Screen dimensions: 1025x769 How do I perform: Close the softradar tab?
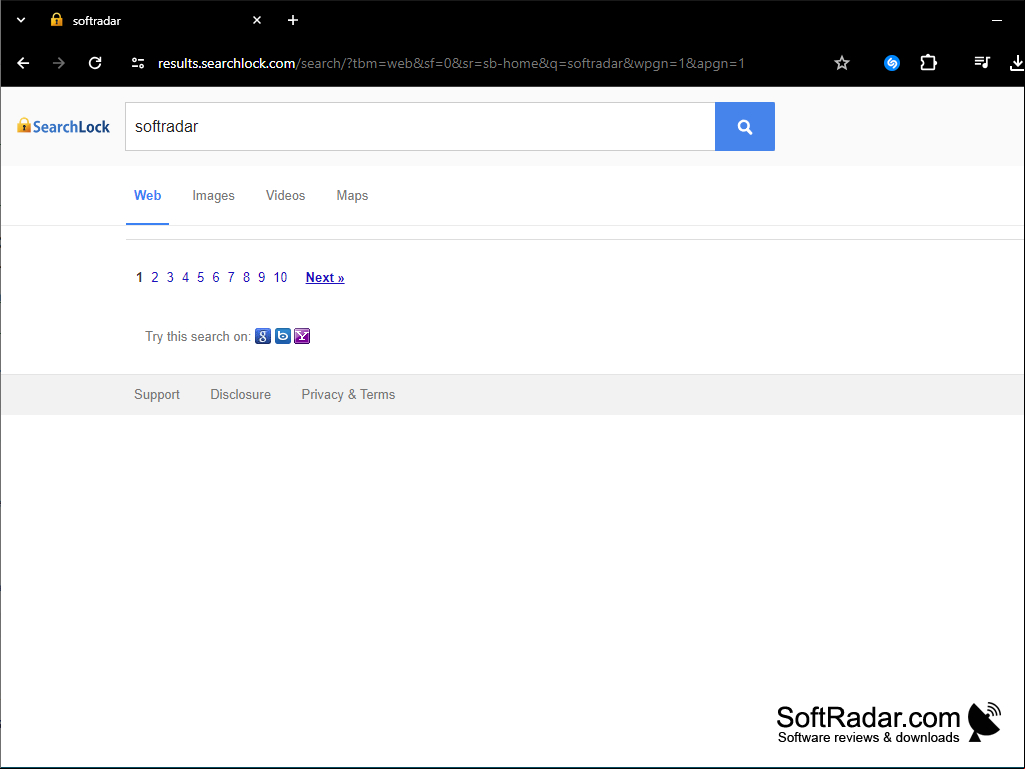point(257,20)
